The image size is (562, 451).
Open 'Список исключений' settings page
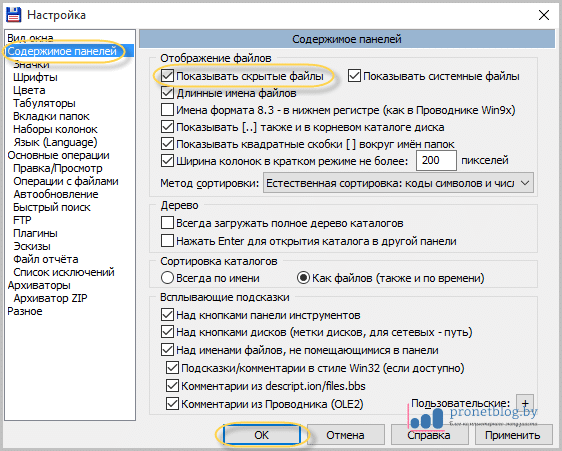point(64,272)
